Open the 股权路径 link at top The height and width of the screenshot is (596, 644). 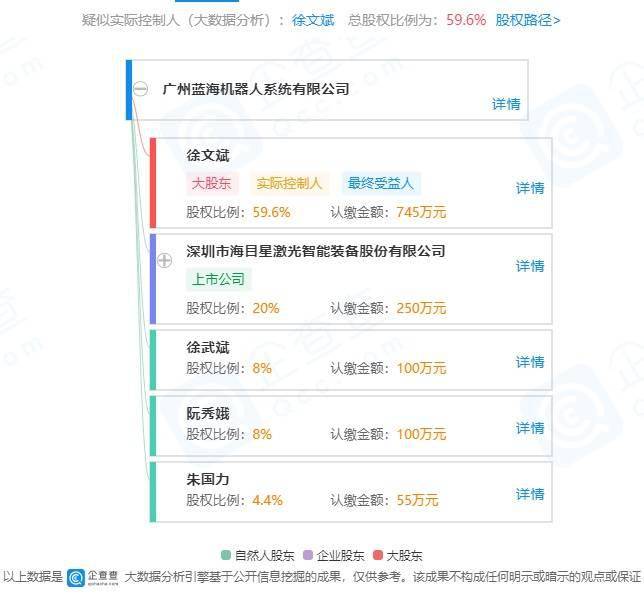(x=528, y=20)
